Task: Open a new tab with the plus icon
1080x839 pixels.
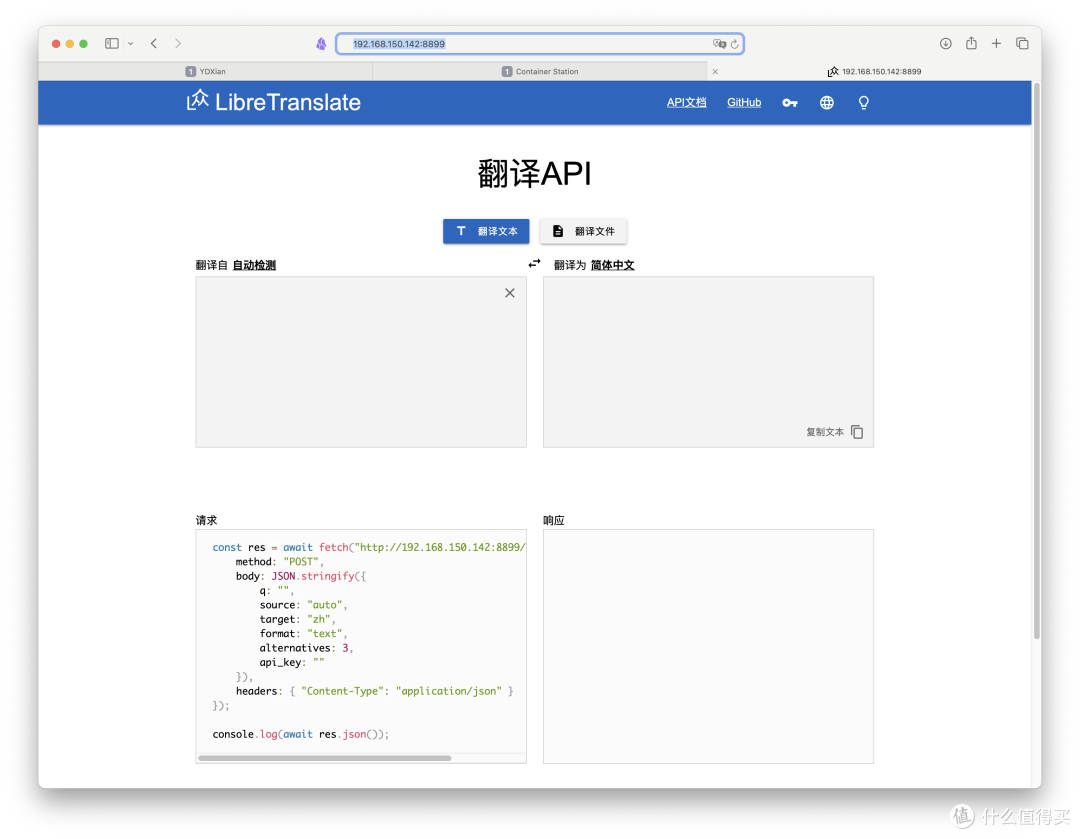Action: (996, 43)
